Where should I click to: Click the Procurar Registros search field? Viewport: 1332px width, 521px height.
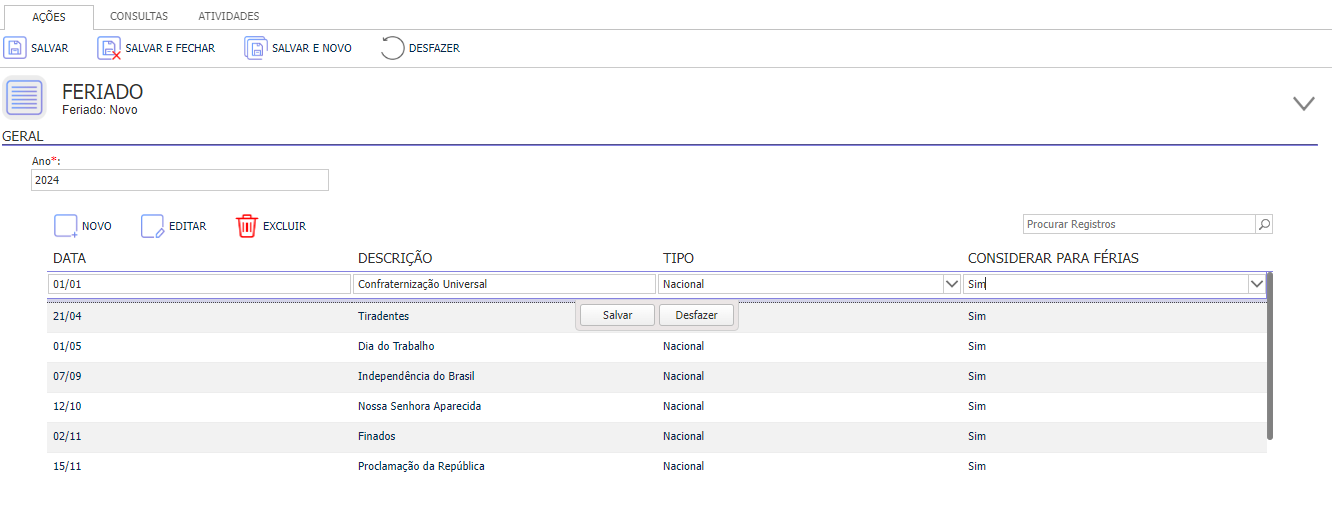1139,224
